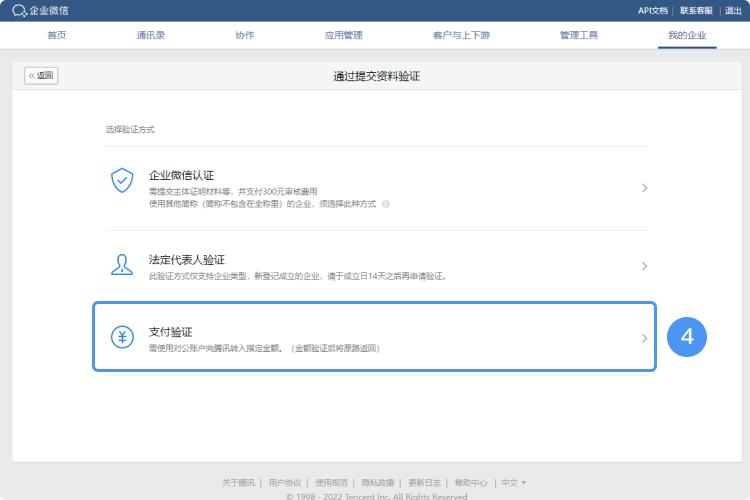Image resolution: width=750 pixels, height=500 pixels.
Task: Click the 联系客服 link
Action: click(x=696, y=10)
